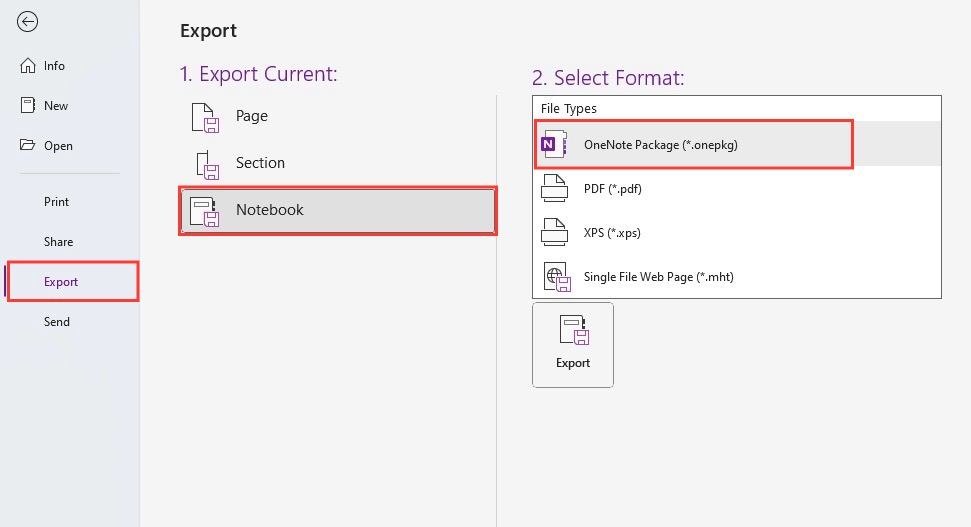Choose Section as export scope

(338, 163)
